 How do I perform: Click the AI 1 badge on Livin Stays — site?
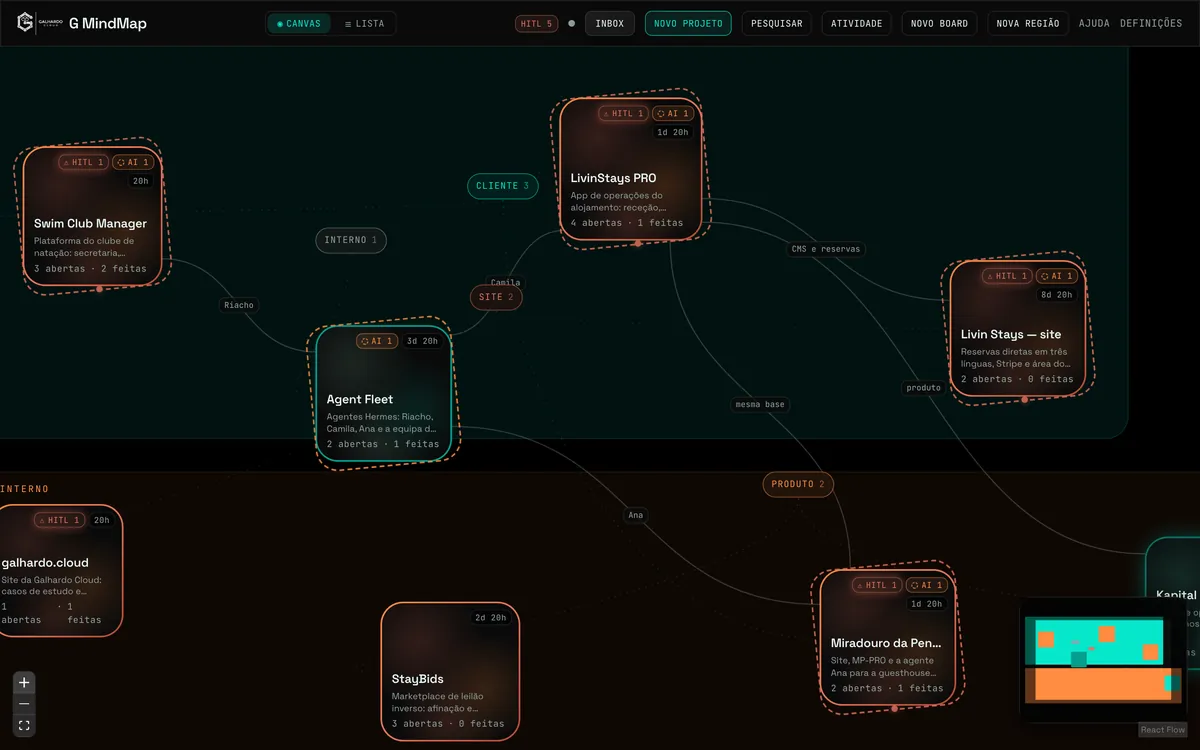tap(1056, 276)
